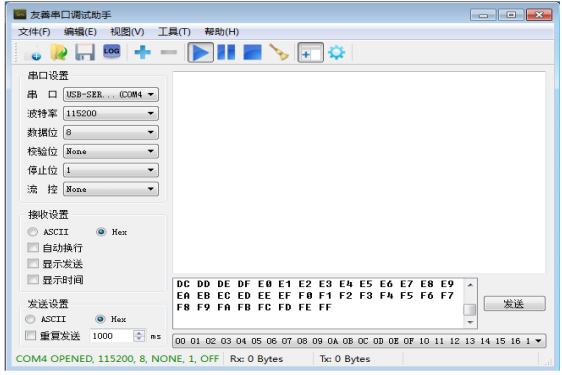Open the 视图(V) menu

127,32
